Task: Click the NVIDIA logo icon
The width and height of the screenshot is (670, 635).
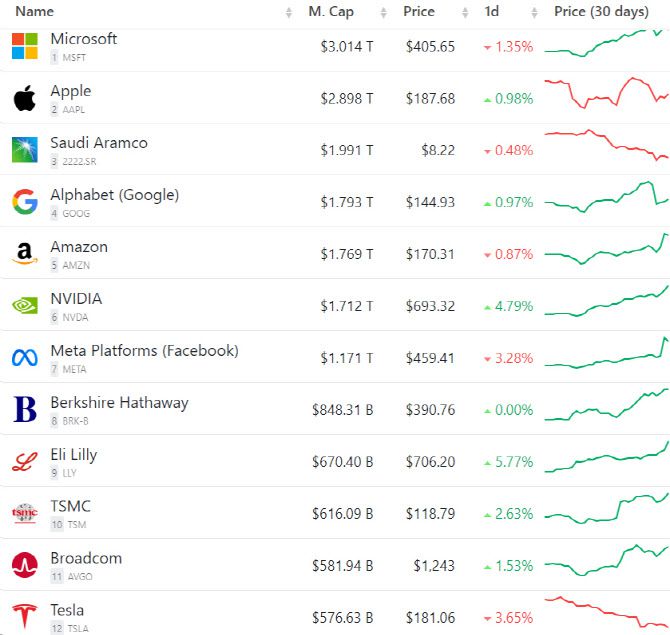Action: [x=25, y=306]
